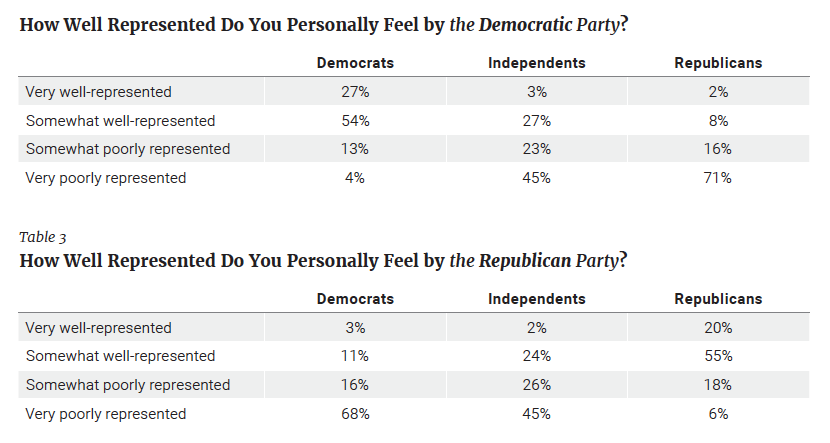Image resolution: width=830 pixels, height=443 pixels.
Task: Click the Independents header in the Republican Party table
Action: (537, 299)
